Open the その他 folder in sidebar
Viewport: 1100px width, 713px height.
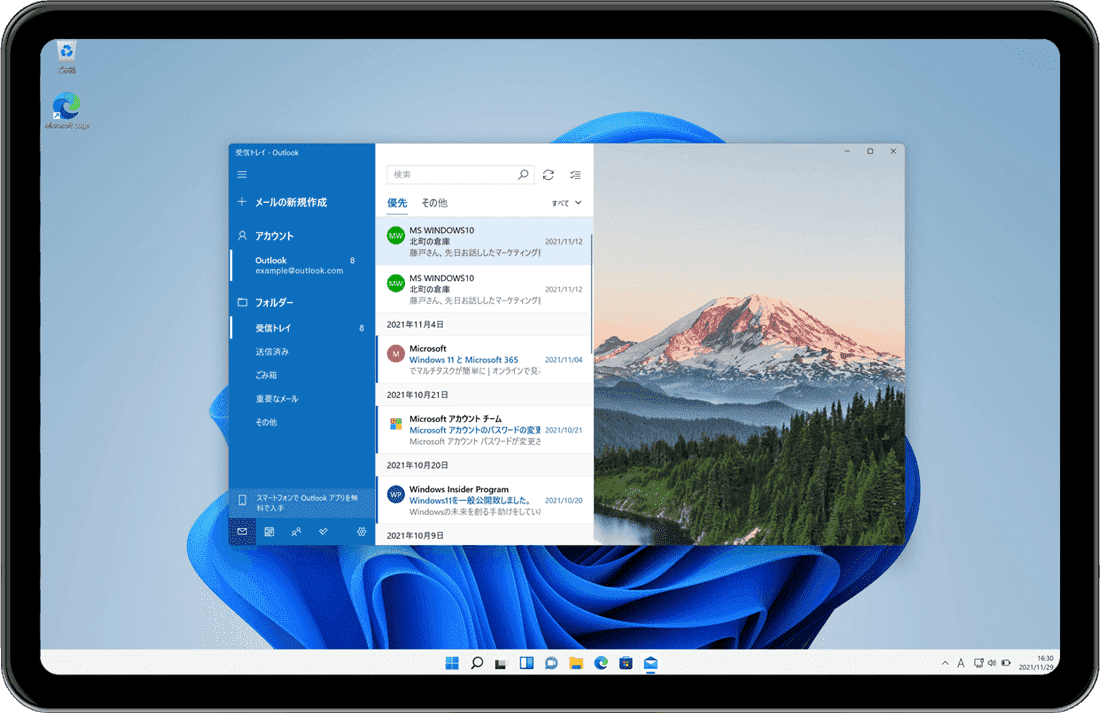click(x=266, y=422)
